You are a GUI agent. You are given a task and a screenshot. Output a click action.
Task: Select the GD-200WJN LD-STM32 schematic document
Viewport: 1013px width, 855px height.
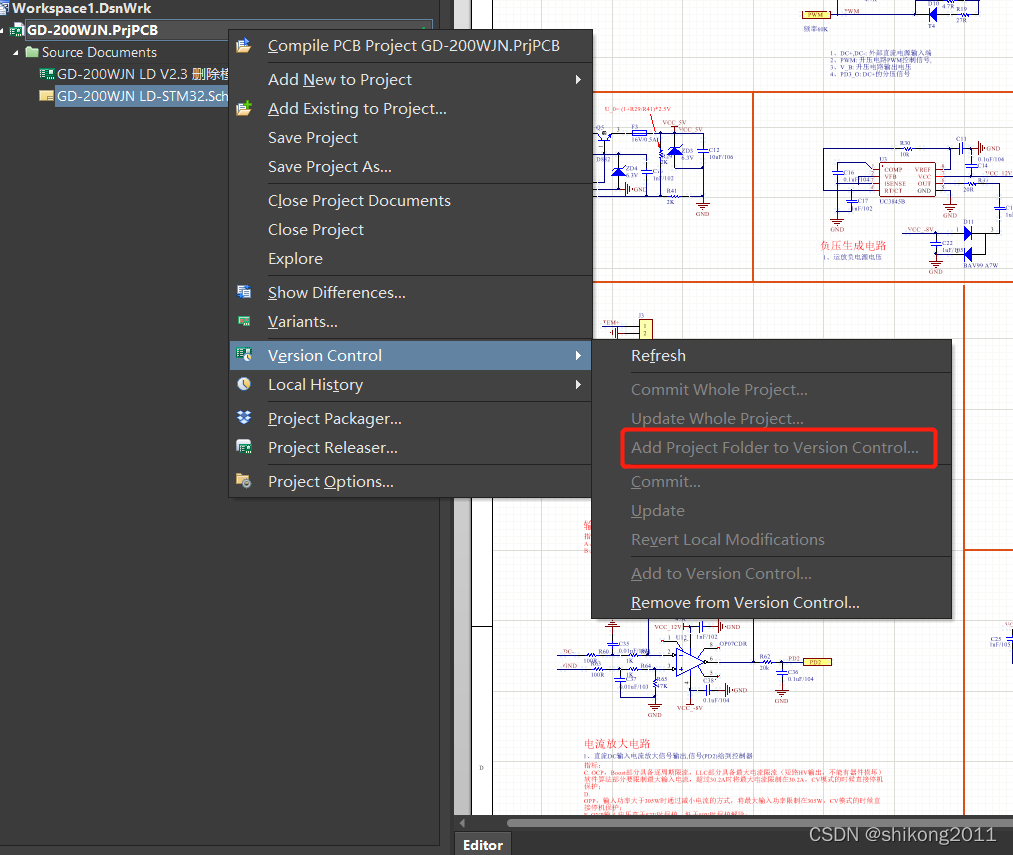[x=142, y=96]
